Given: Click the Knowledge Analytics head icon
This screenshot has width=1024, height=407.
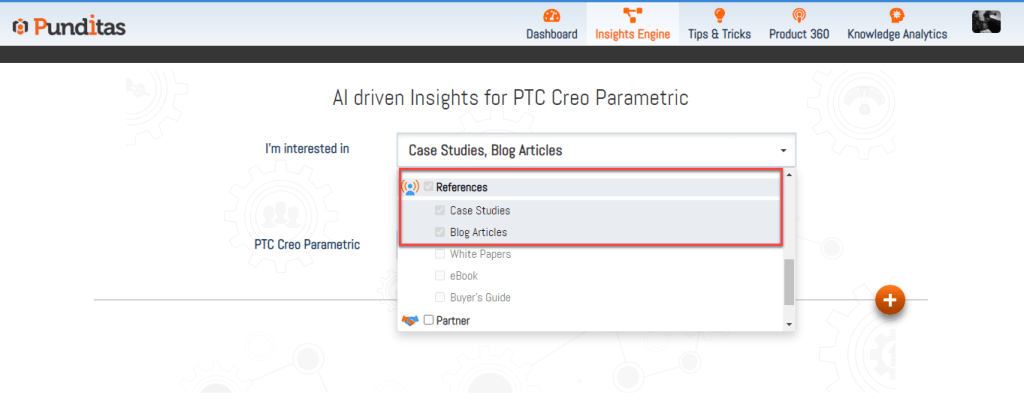Looking at the screenshot, I should [x=897, y=15].
